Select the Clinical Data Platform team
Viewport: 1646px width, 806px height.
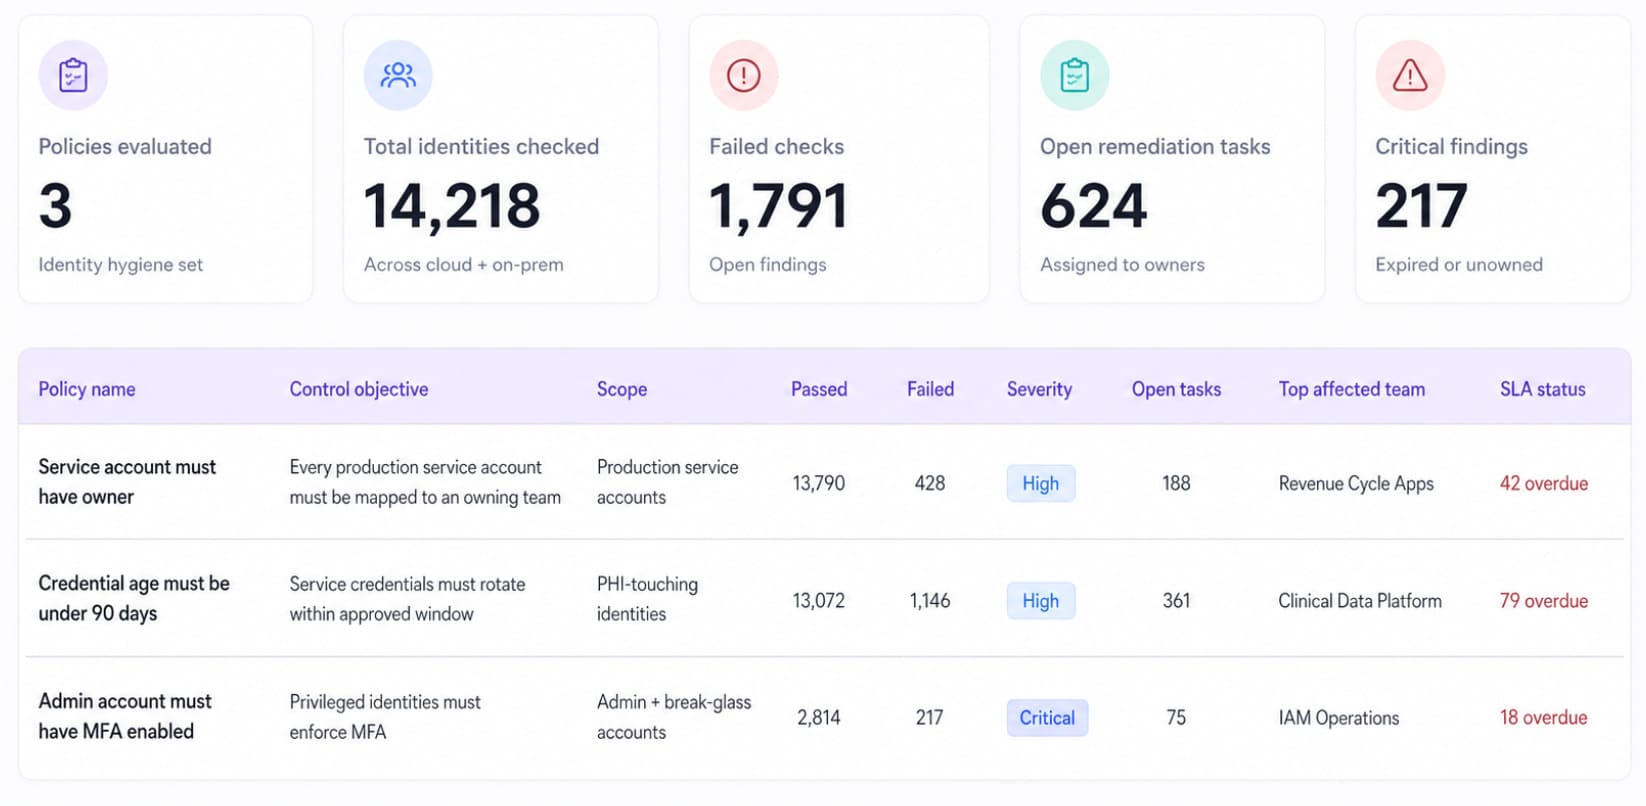click(x=1360, y=601)
